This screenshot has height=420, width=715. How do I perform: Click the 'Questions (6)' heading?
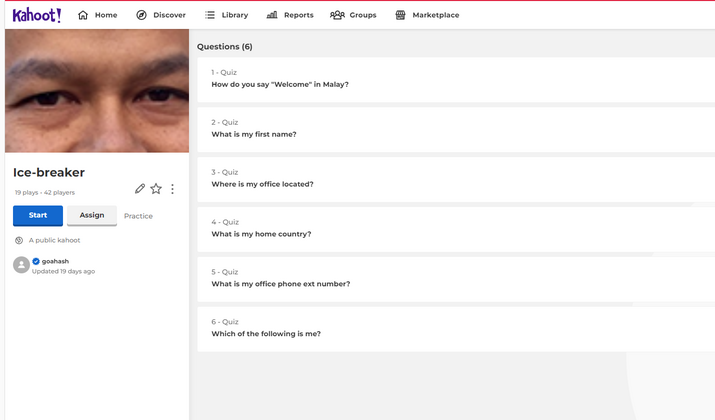[225, 47]
